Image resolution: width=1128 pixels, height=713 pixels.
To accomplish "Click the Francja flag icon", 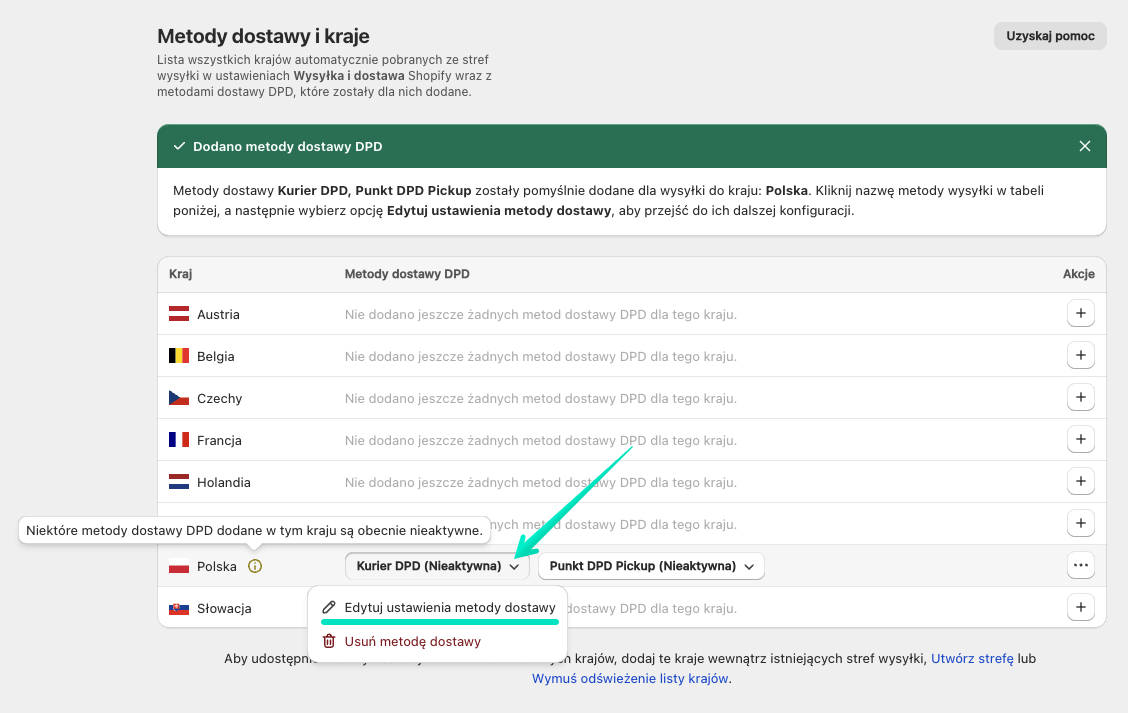I will [x=178, y=440].
